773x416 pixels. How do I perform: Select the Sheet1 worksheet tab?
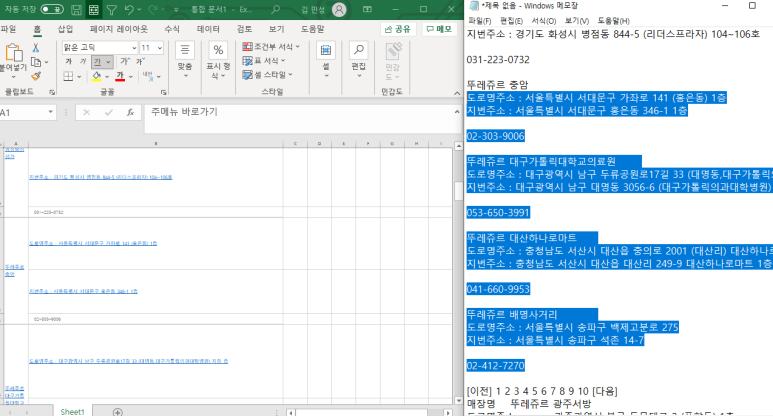click(x=72, y=412)
